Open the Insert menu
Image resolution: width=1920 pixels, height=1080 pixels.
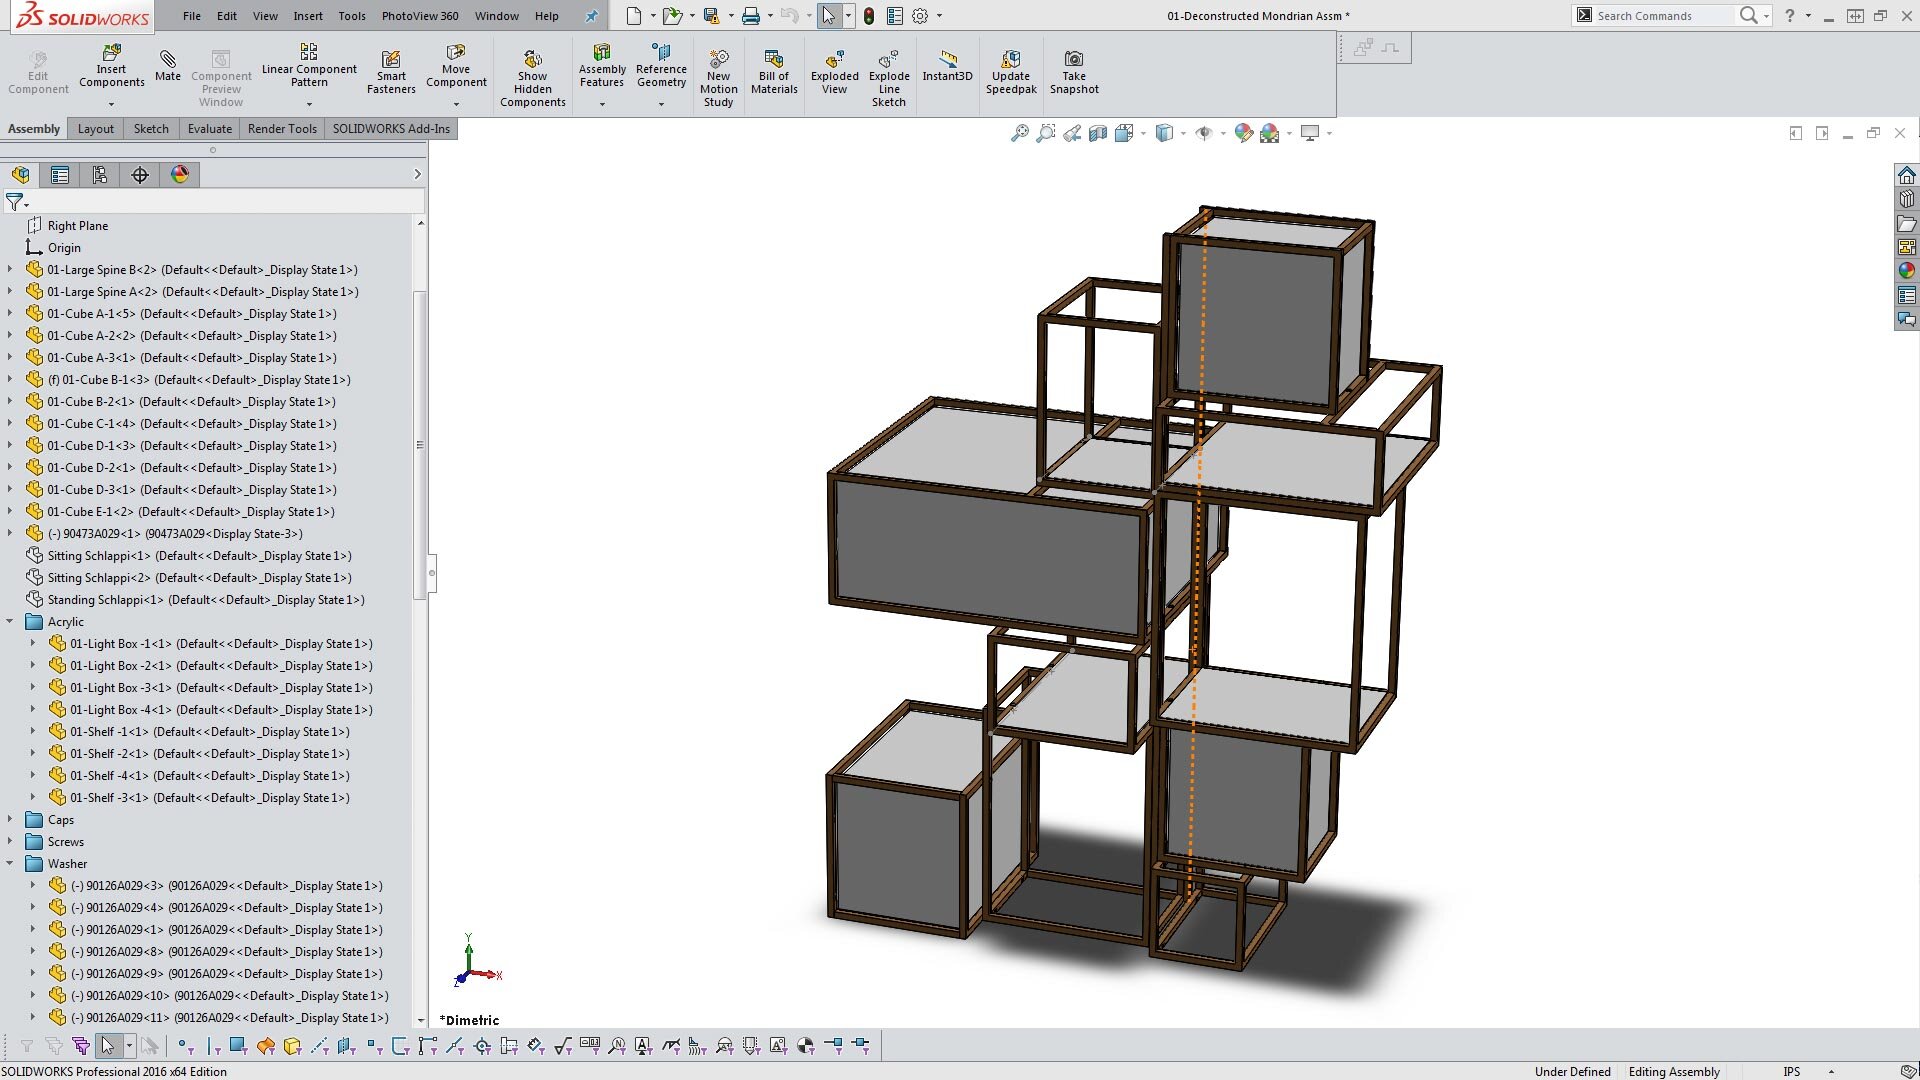pyautogui.click(x=308, y=16)
